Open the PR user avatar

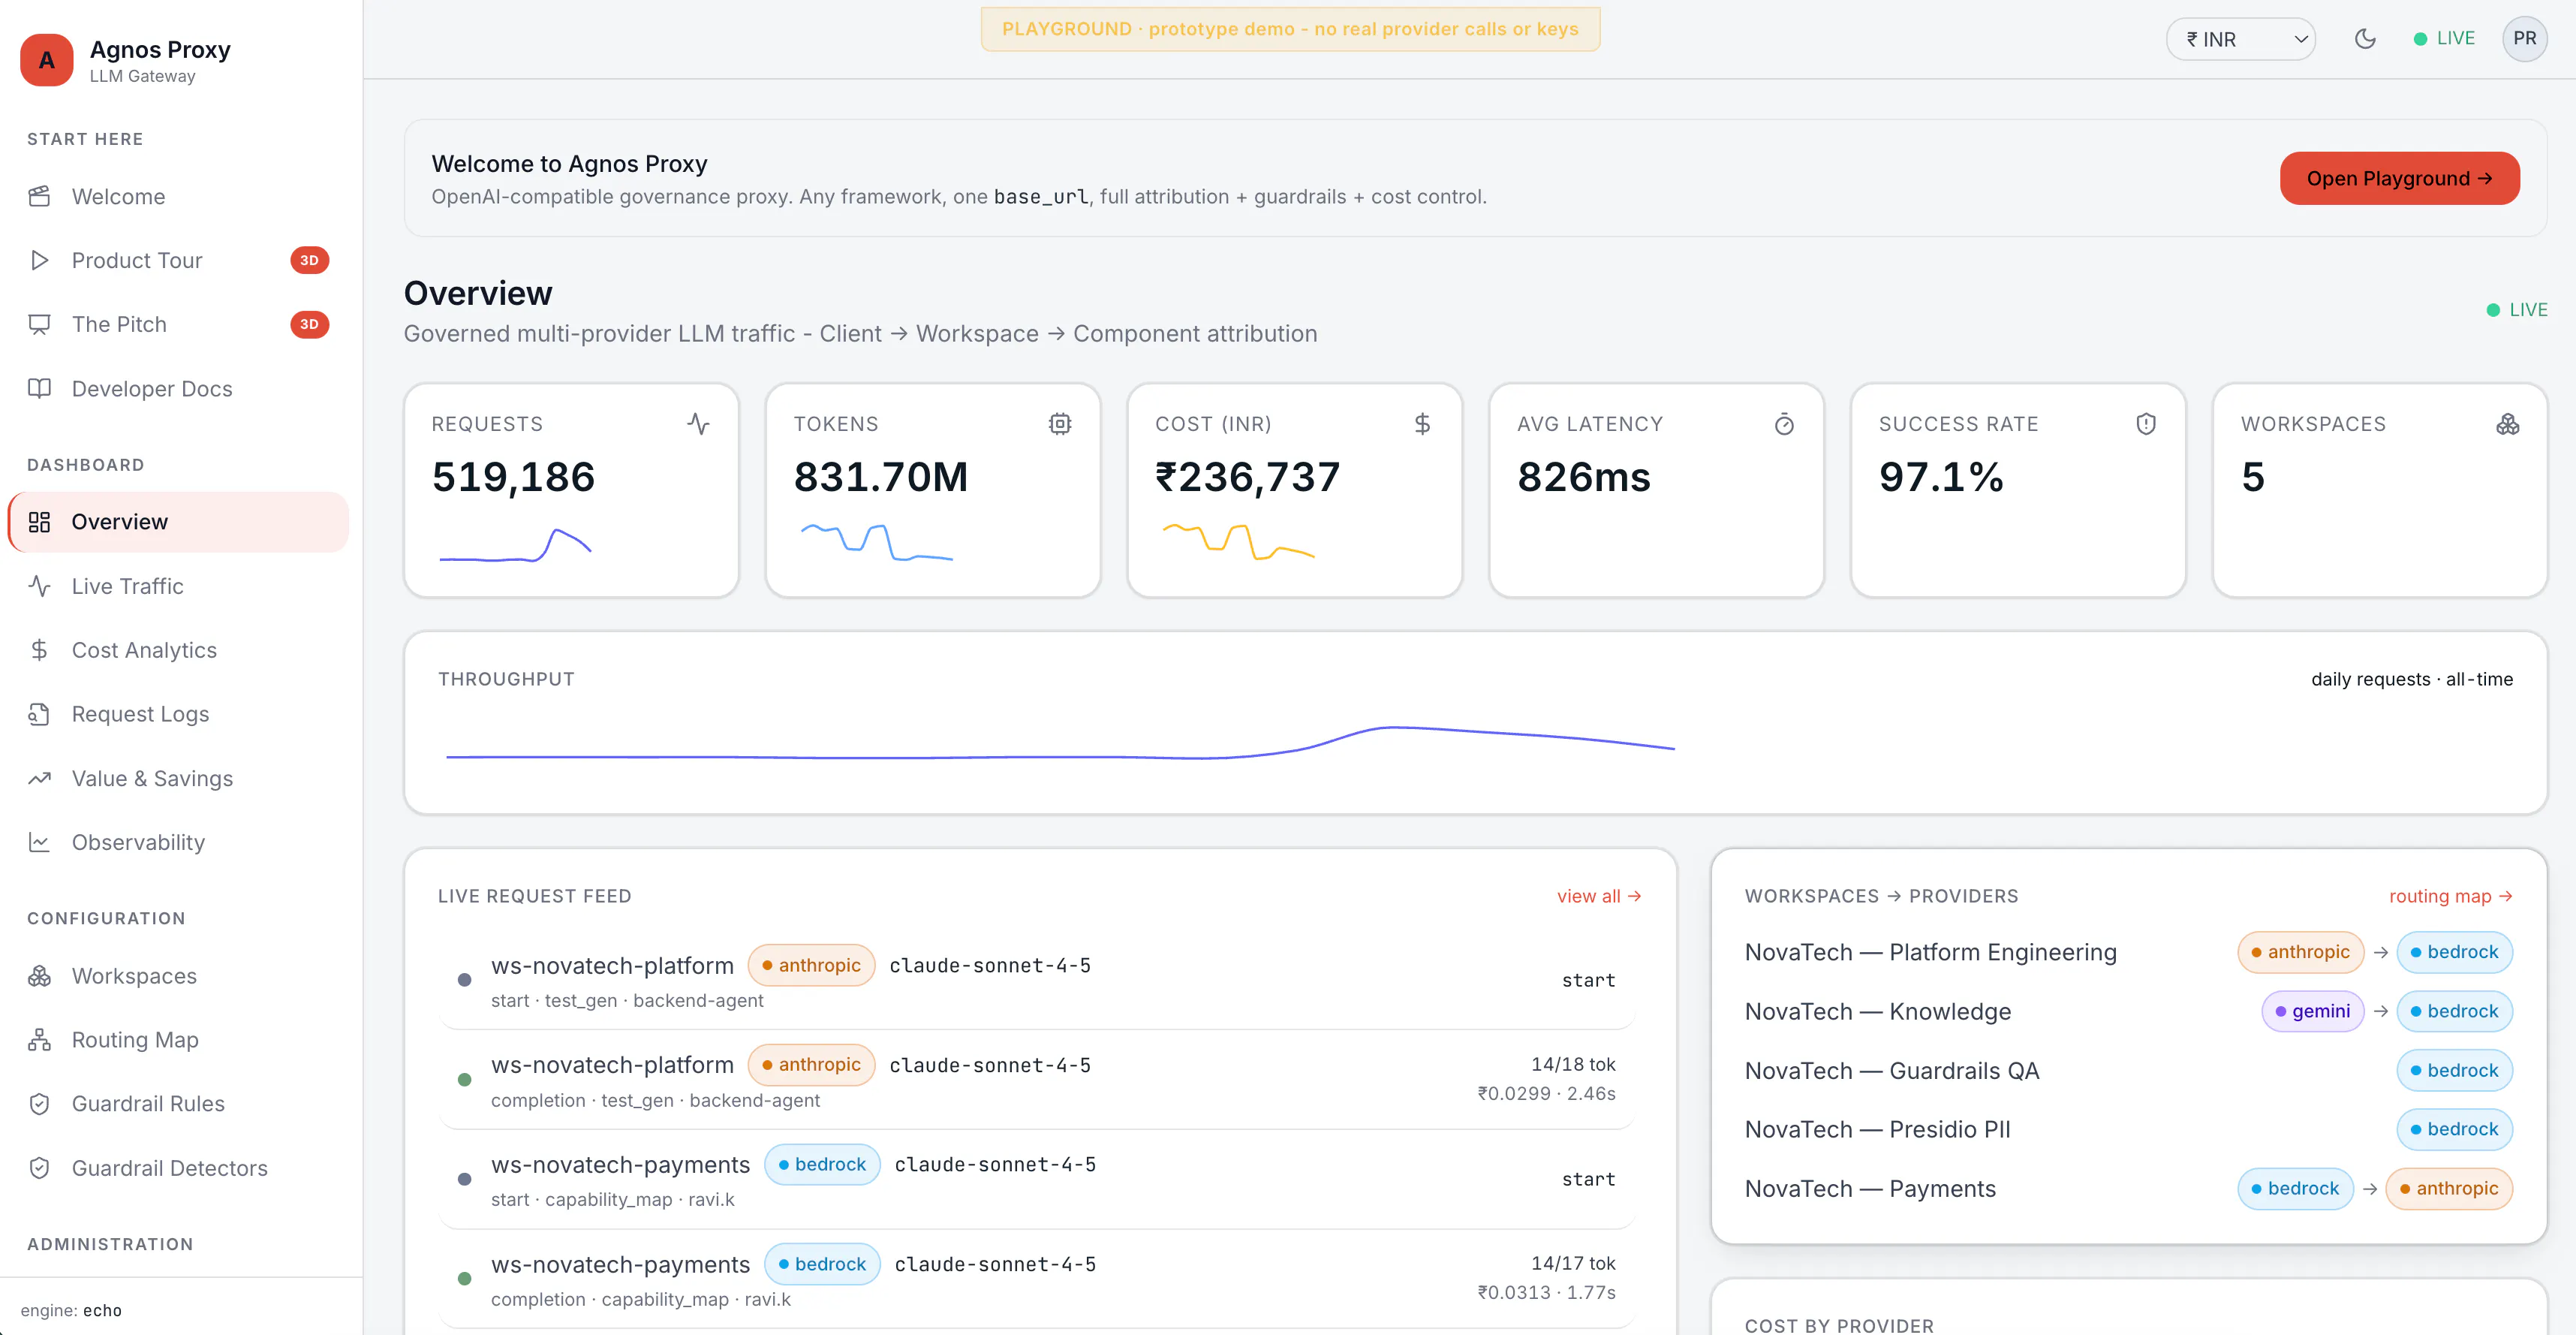point(2524,39)
